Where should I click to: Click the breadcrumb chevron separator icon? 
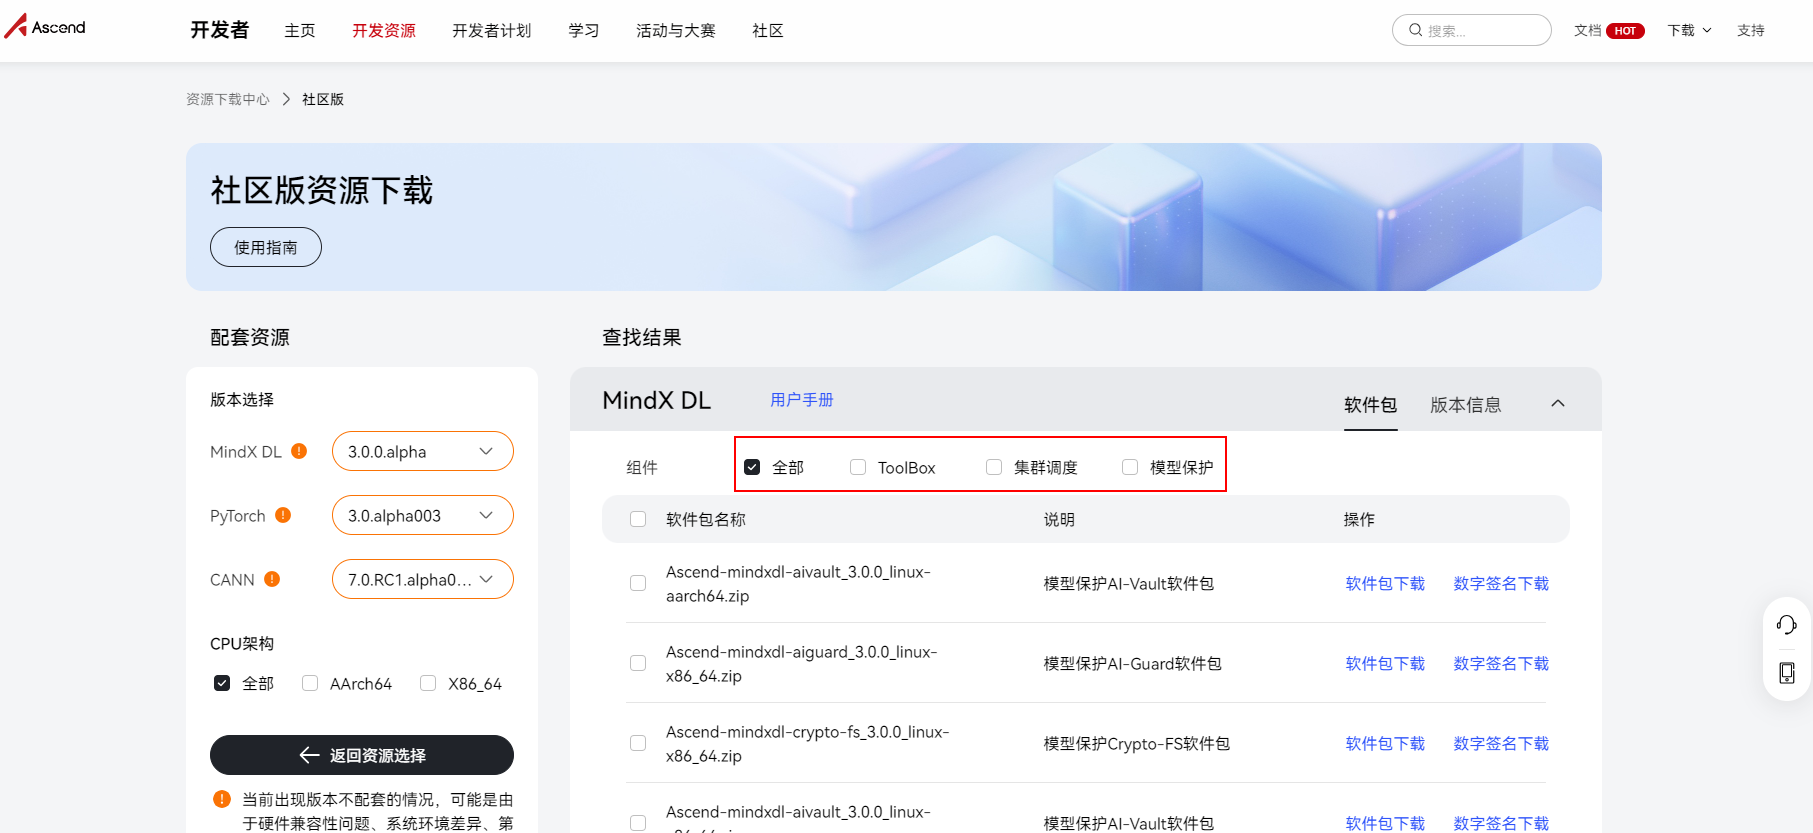(286, 99)
